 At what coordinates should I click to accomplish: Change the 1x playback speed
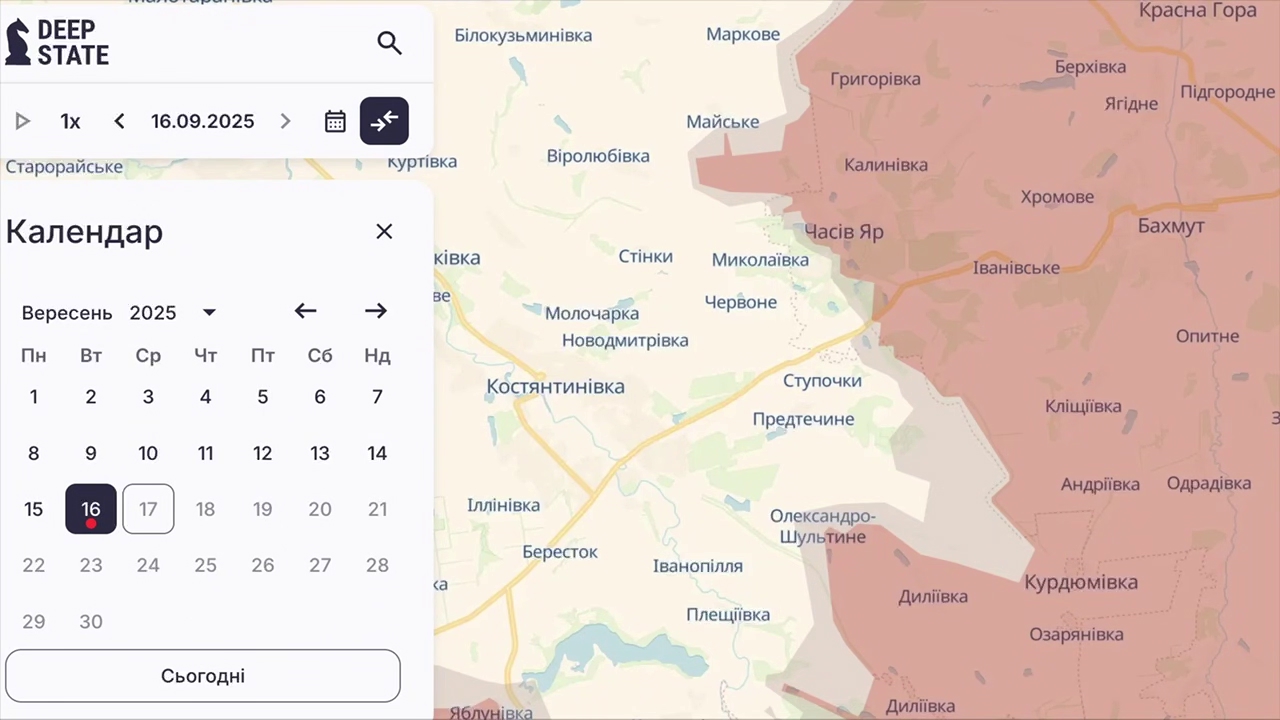coord(70,121)
